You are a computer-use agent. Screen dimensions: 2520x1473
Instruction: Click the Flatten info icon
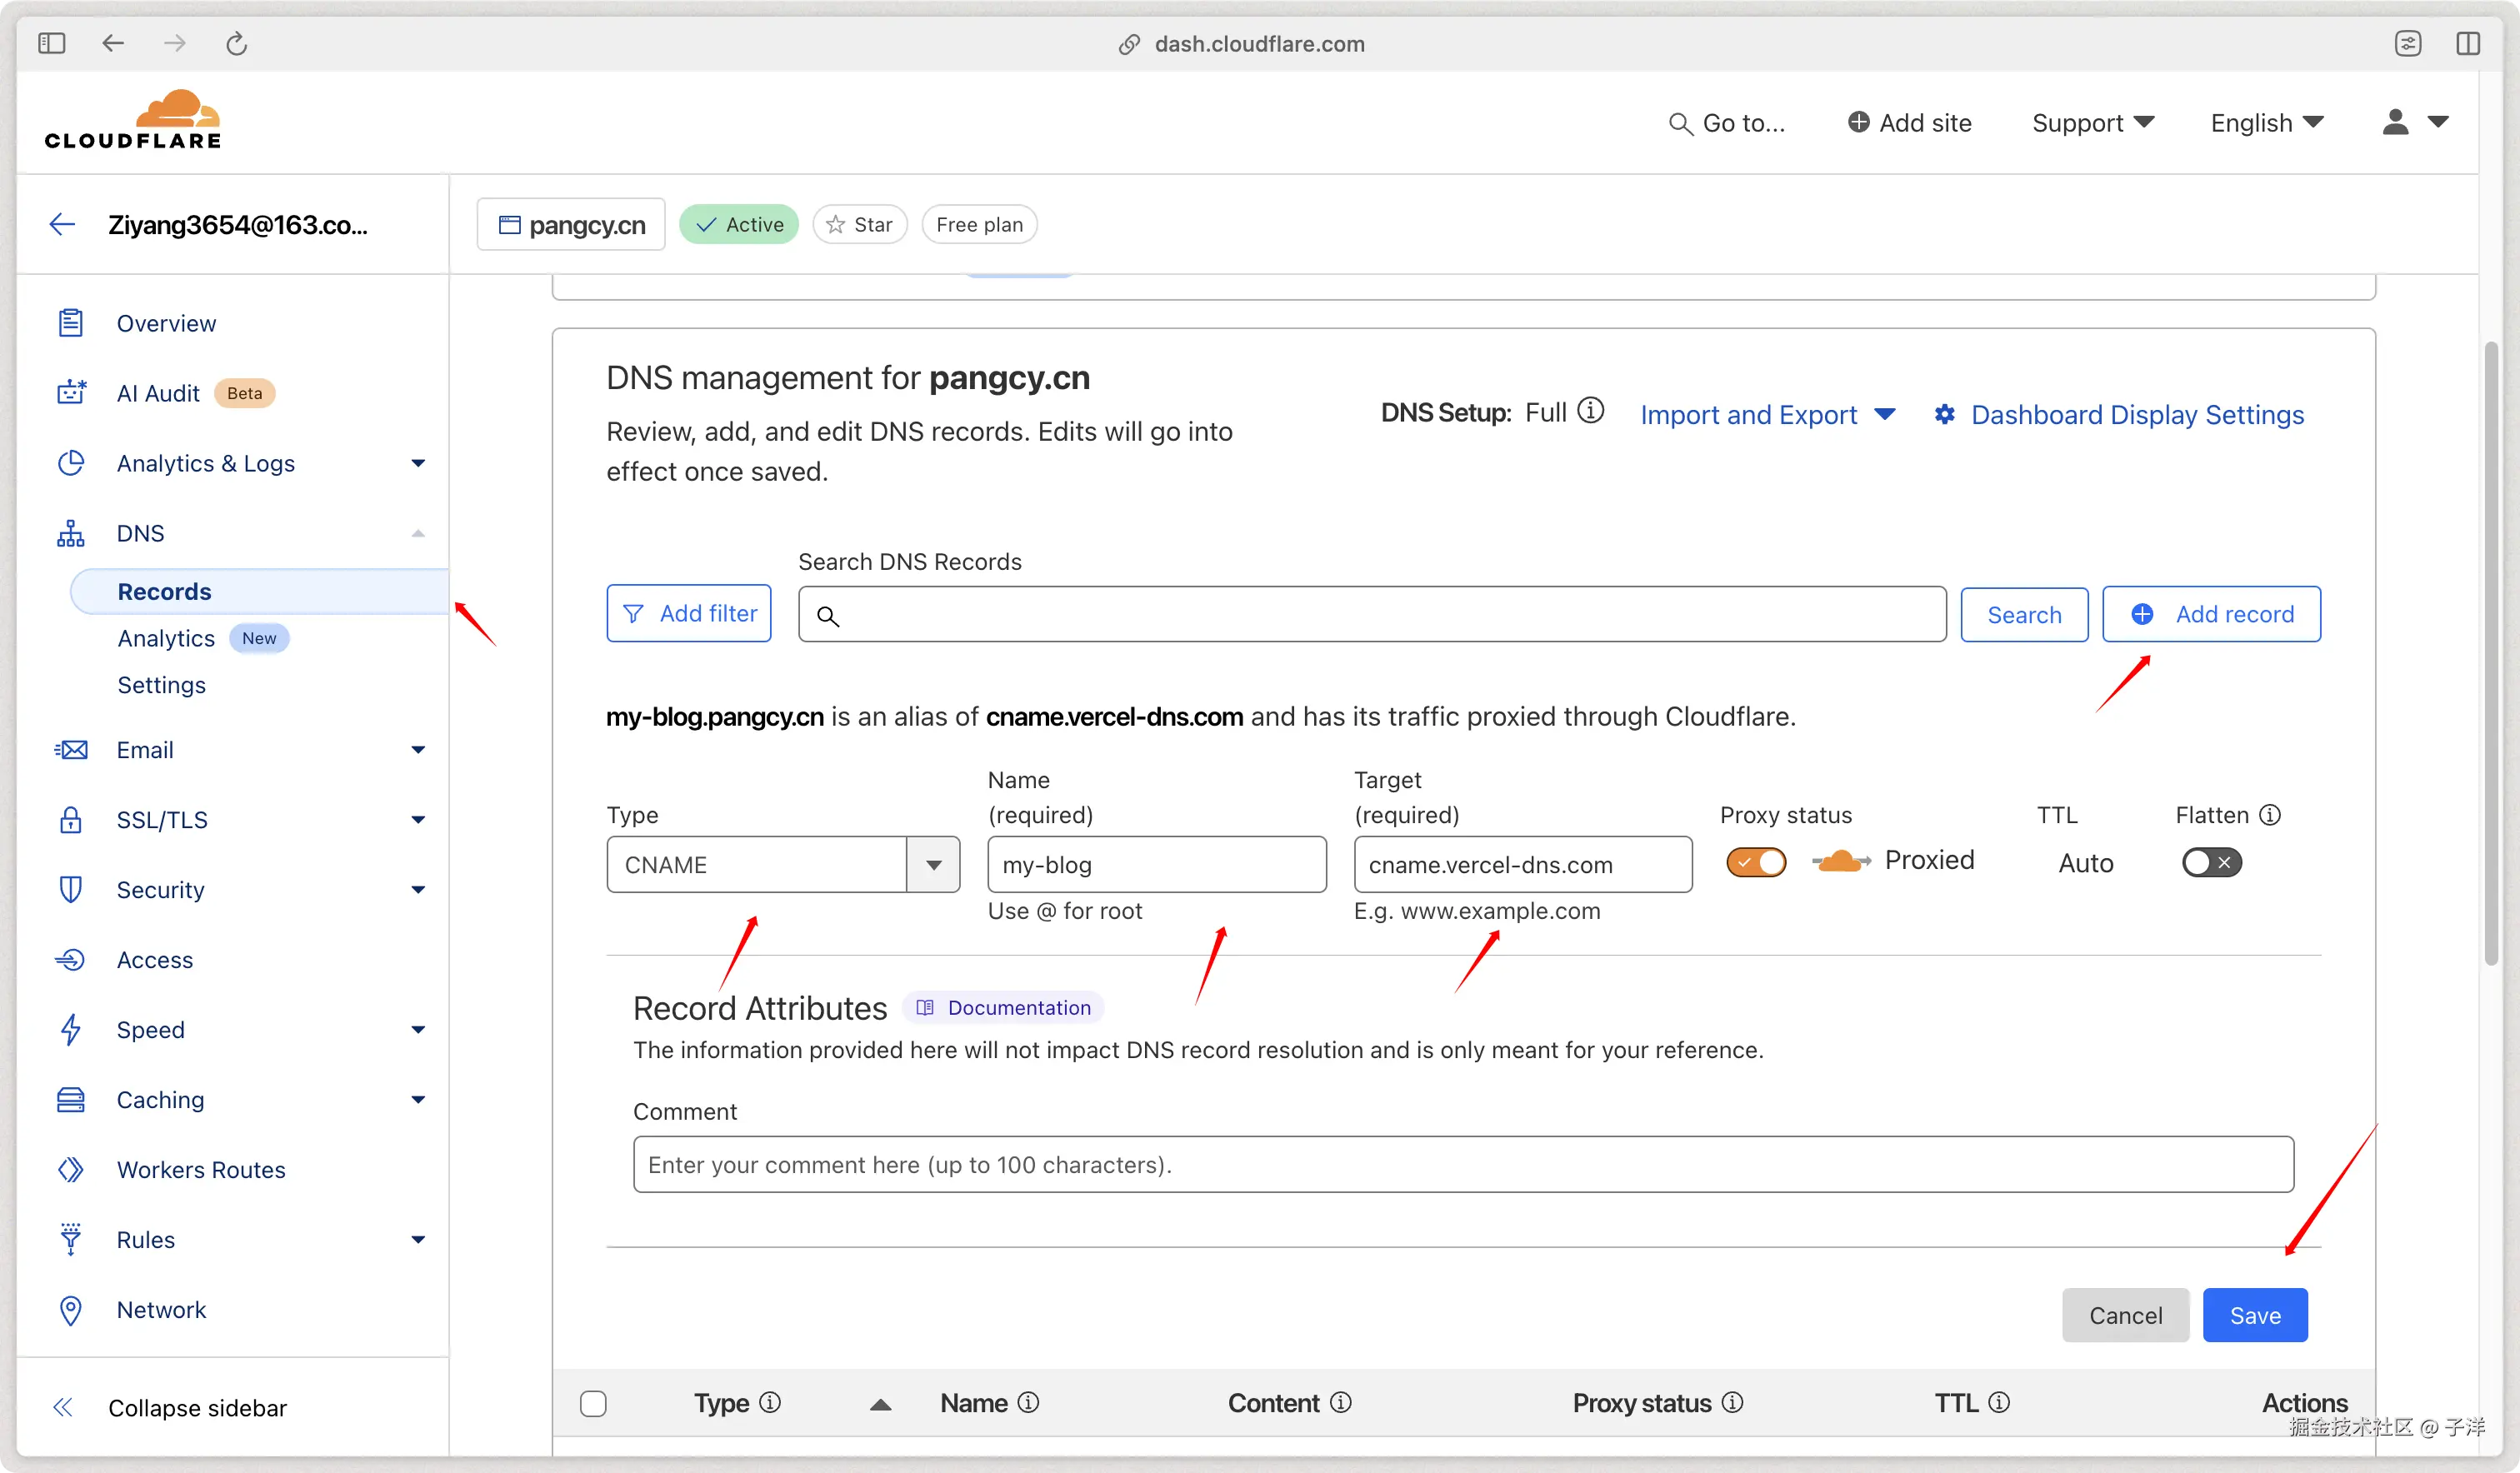pyautogui.click(x=2270, y=815)
